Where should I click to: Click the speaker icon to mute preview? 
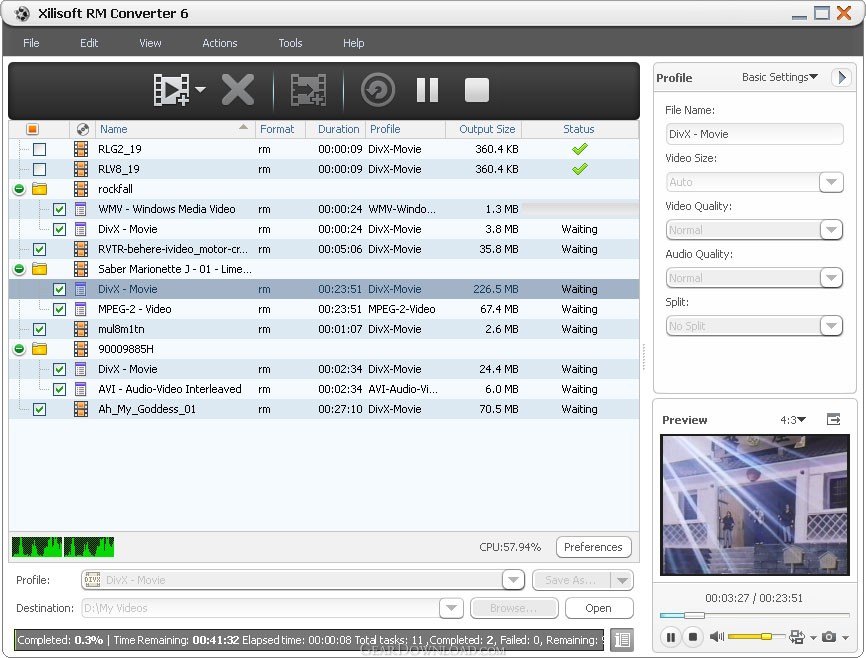717,637
